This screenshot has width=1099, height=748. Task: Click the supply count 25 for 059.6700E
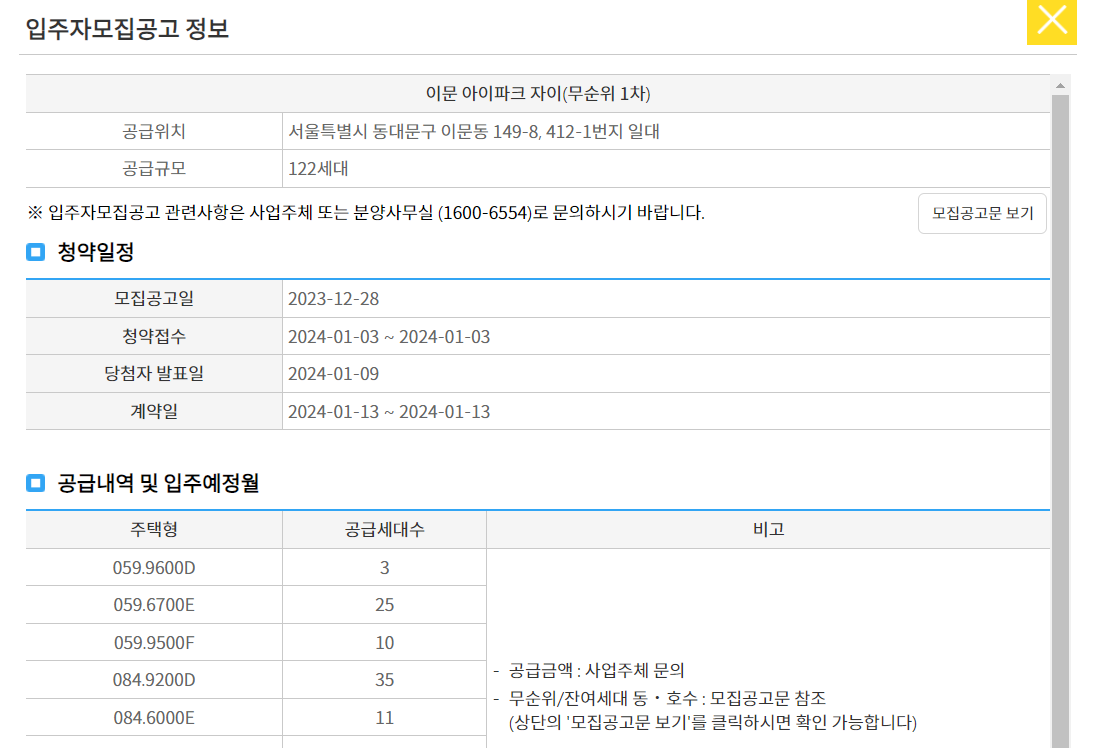pos(384,605)
